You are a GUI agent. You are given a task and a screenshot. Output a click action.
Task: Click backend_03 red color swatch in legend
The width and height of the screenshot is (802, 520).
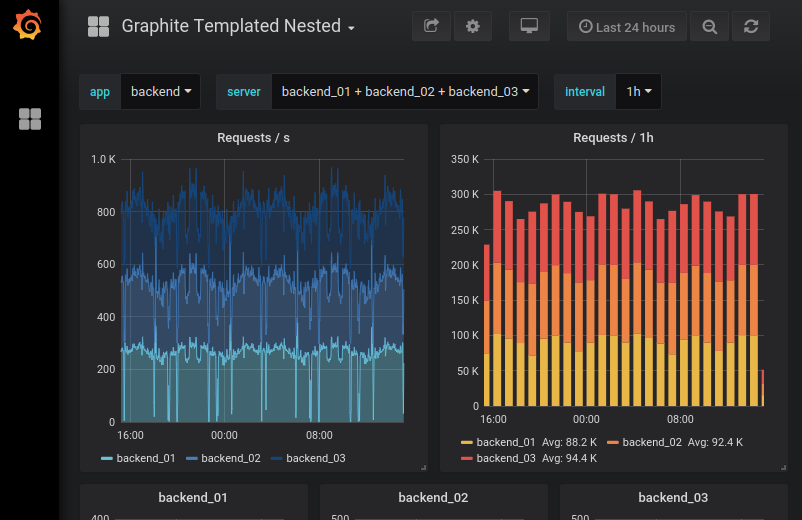[466, 458]
